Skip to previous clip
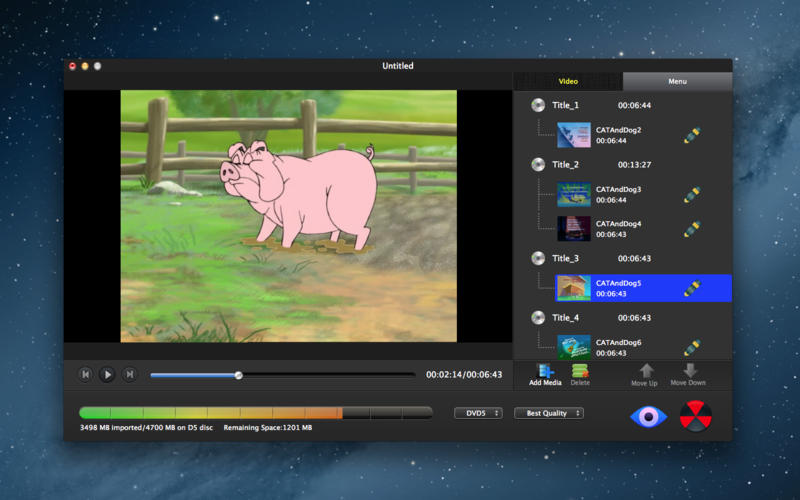 (x=85, y=374)
